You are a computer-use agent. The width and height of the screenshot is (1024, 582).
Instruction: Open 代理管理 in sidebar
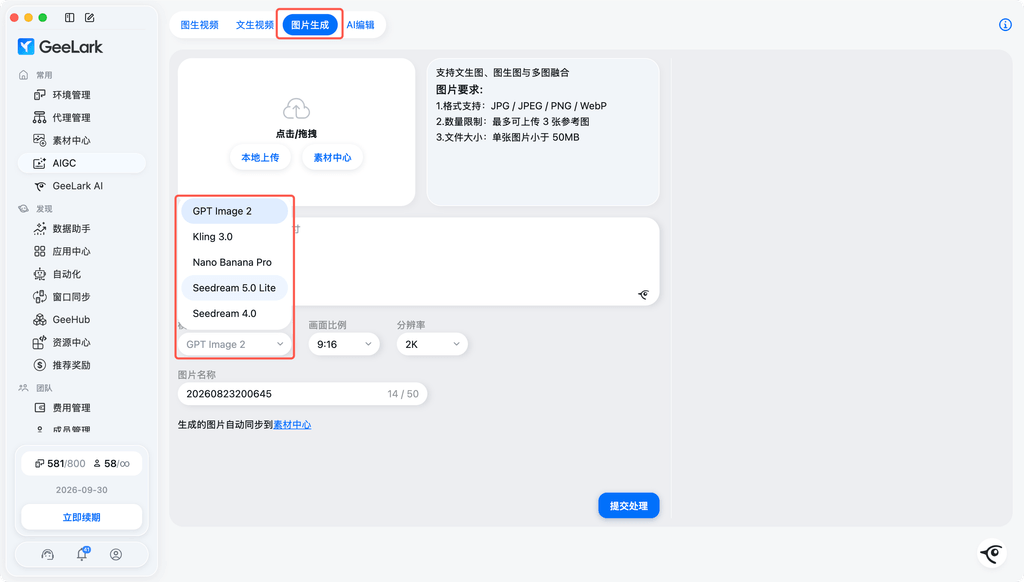click(x=82, y=118)
